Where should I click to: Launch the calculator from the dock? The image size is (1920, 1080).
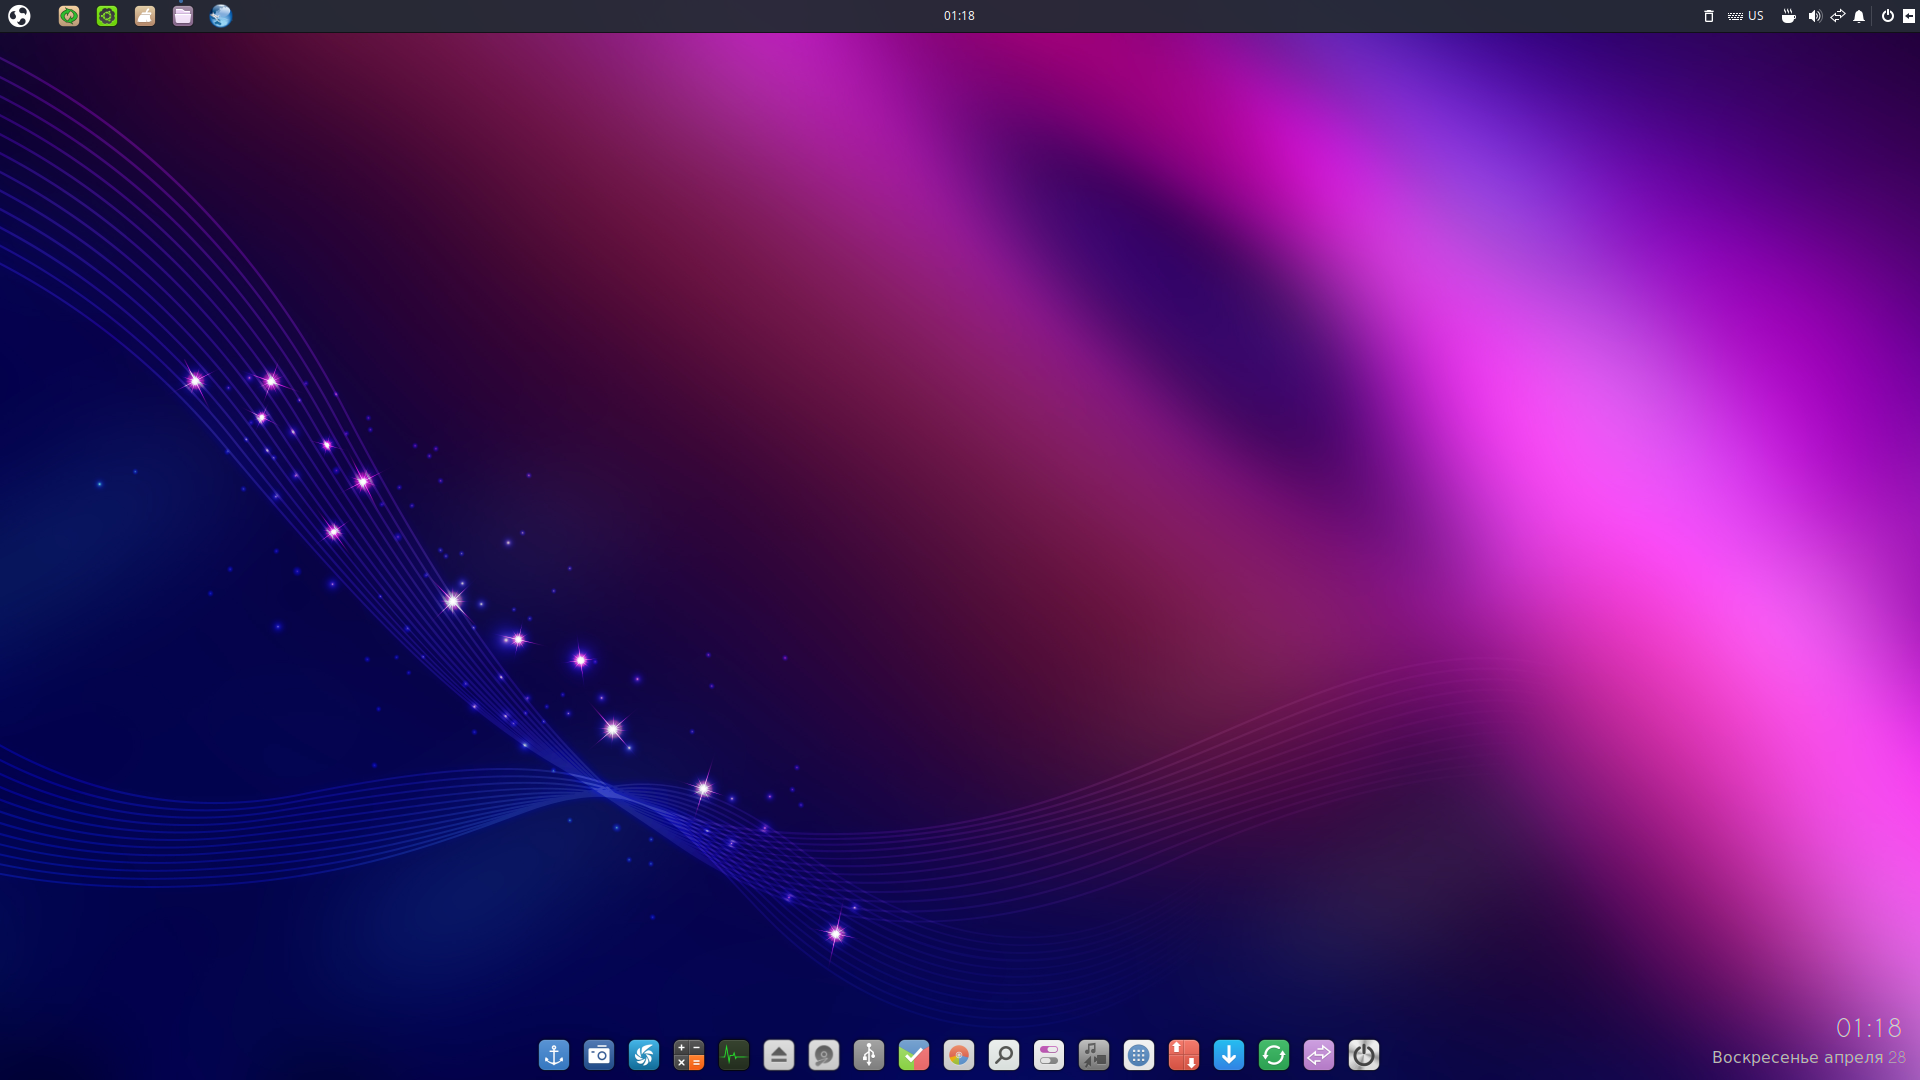coord(689,1055)
